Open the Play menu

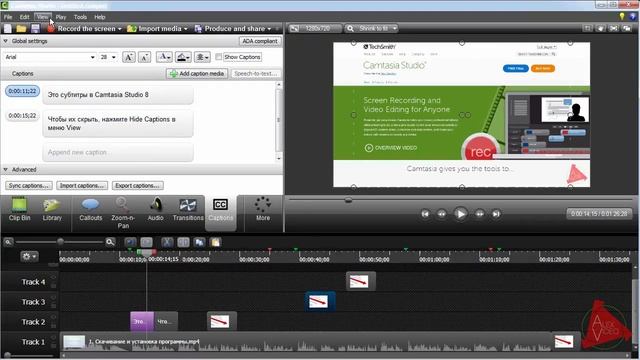pos(61,17)
